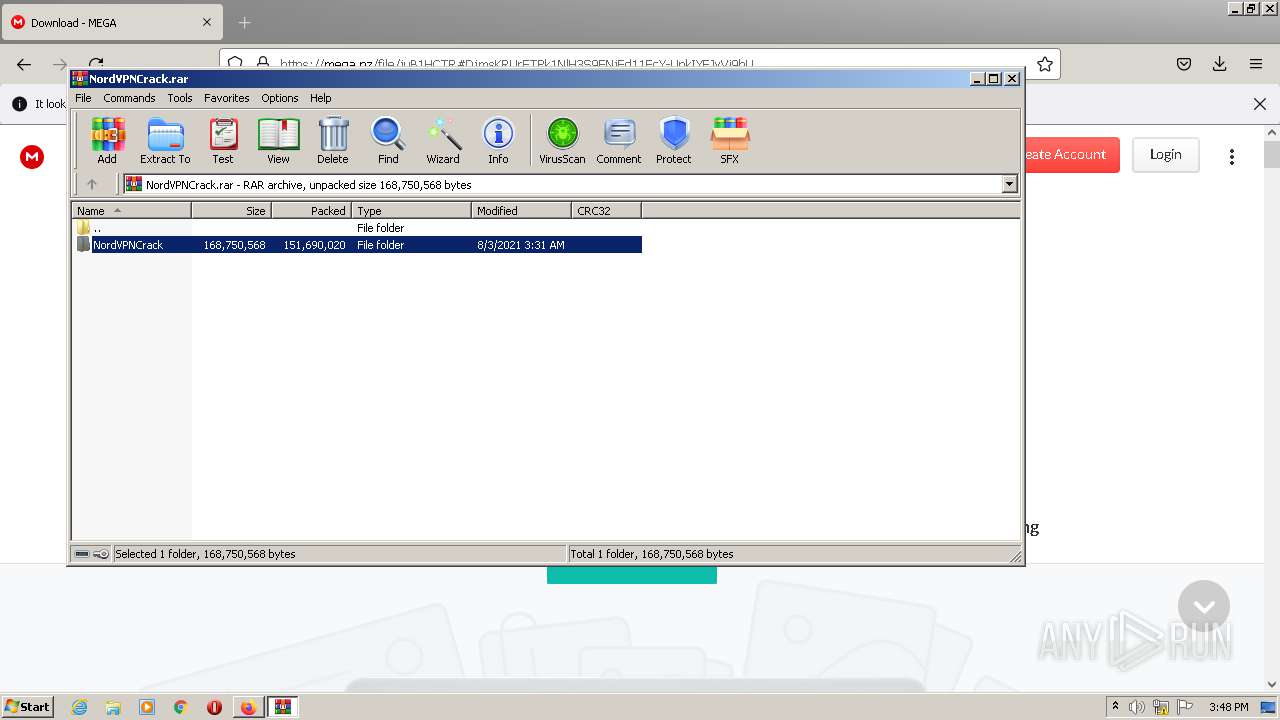1280x720 pixels.
Task: Click the 'Selected 1 folder' status text
Action: coord(205,554)
